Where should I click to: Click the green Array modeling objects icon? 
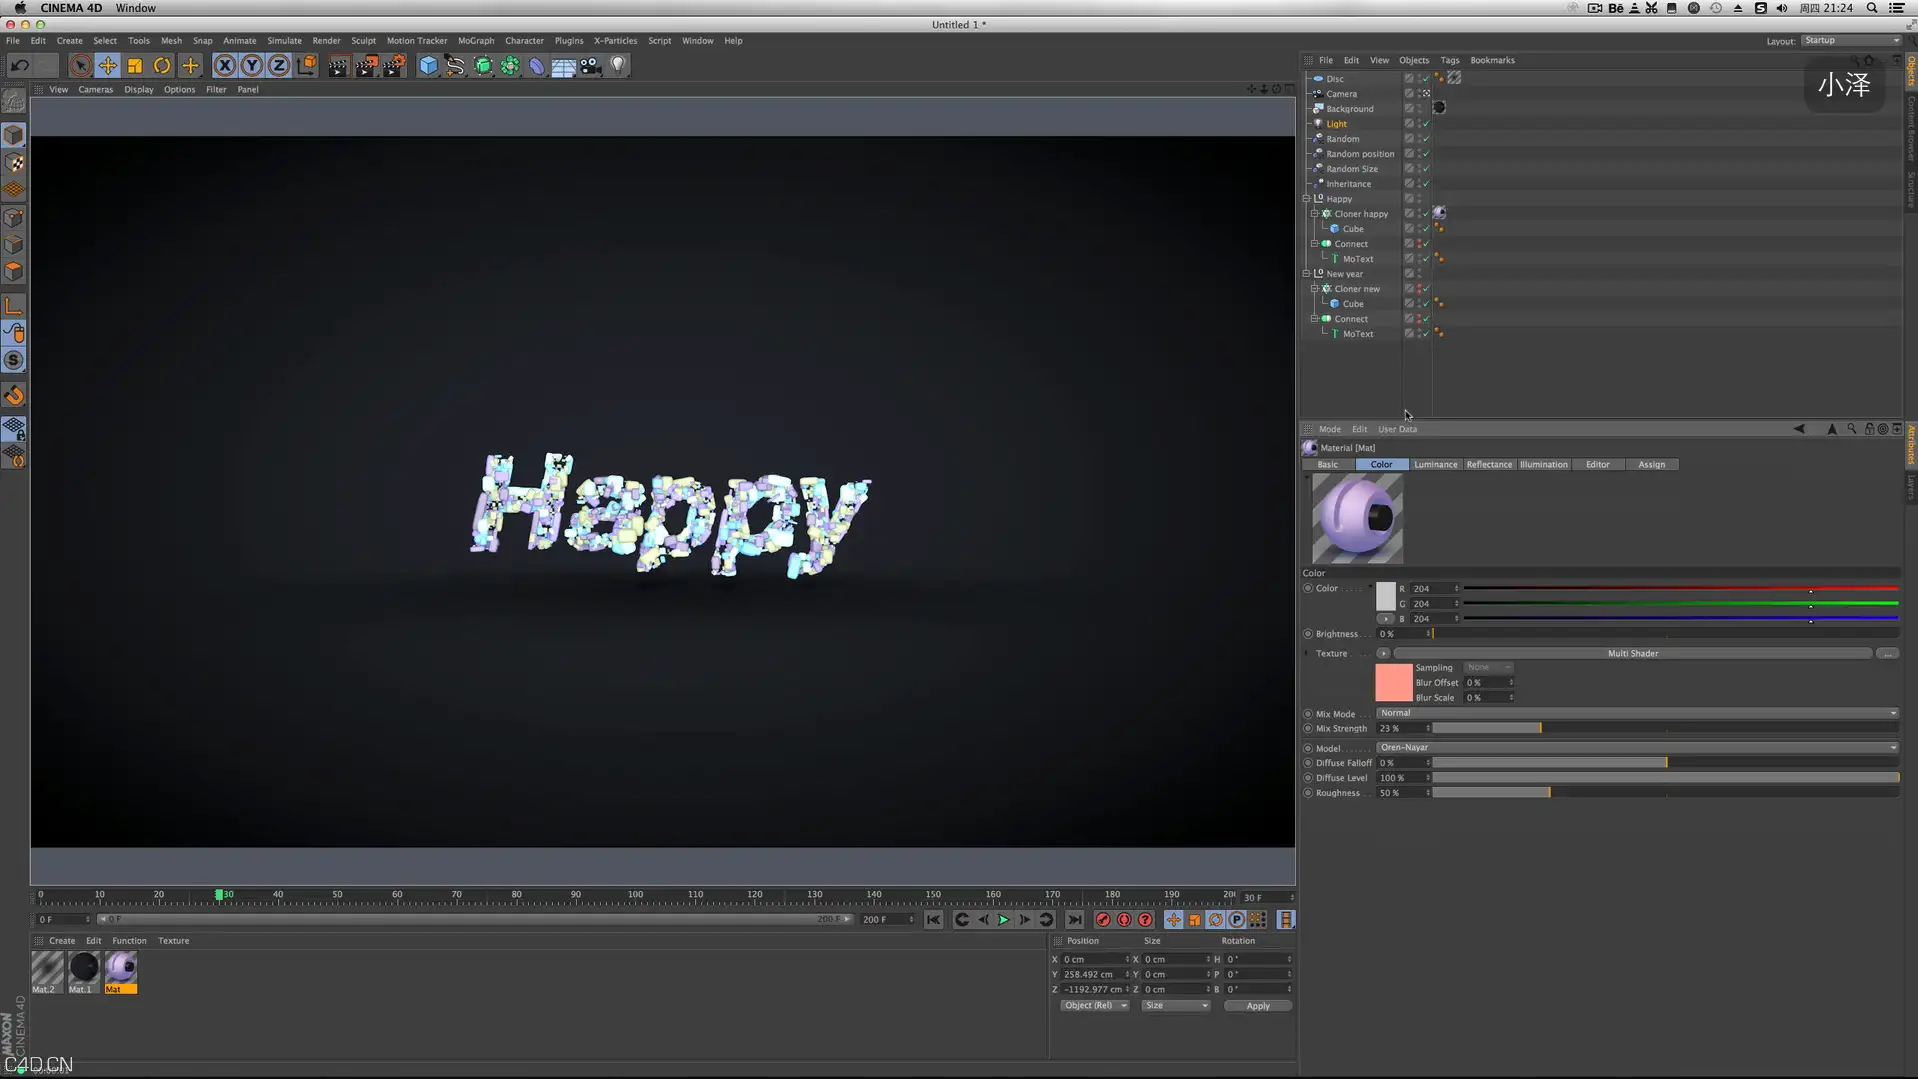click(510, 66)
